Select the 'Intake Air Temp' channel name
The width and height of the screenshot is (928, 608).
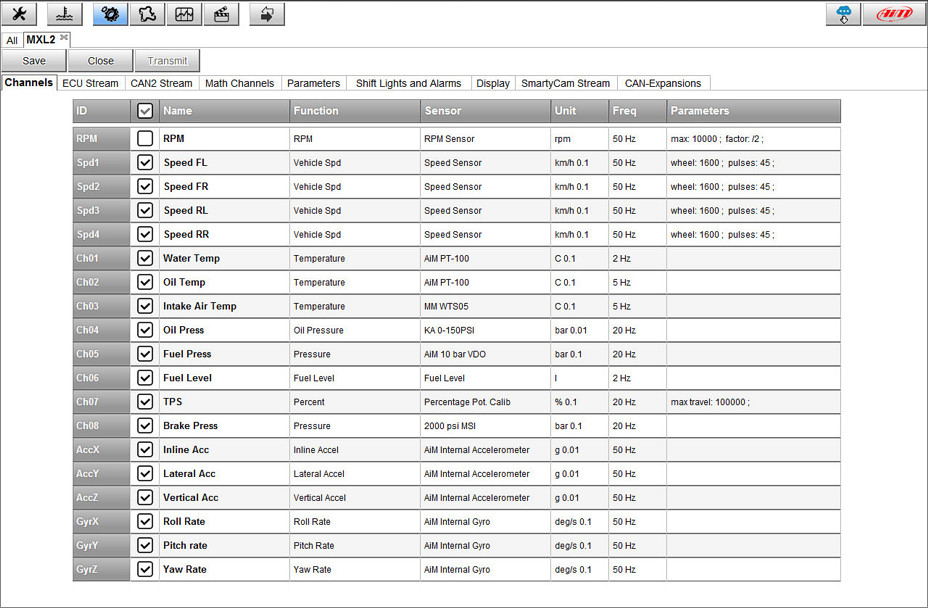tap(199, 306)
